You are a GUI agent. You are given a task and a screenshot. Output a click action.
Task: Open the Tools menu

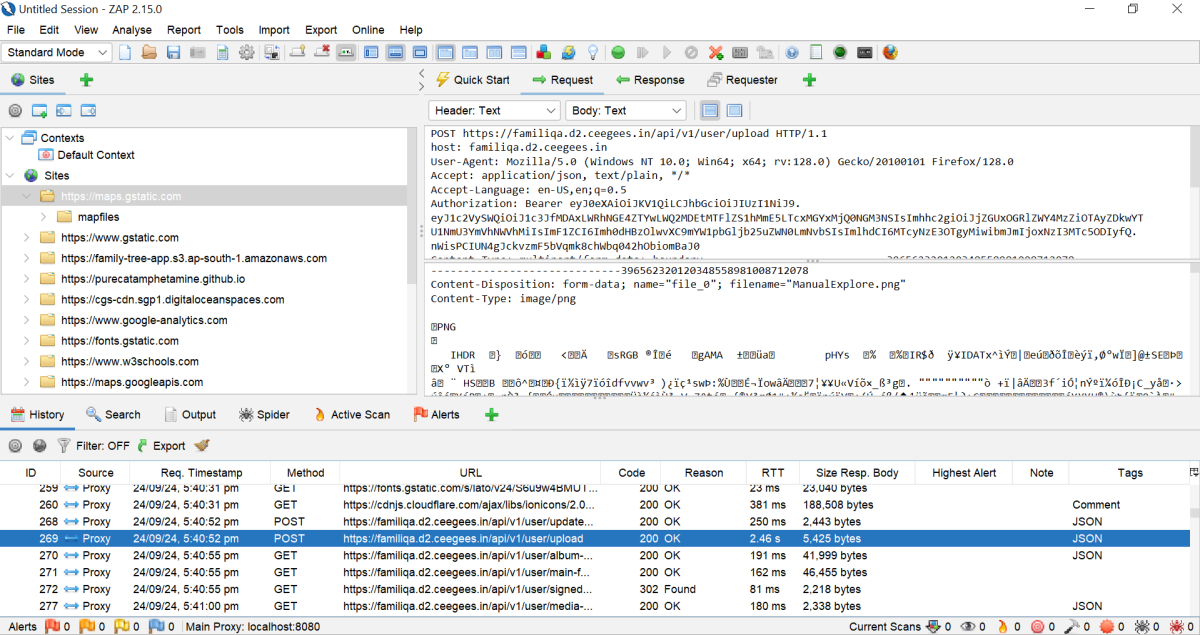(x=230, y=30)
